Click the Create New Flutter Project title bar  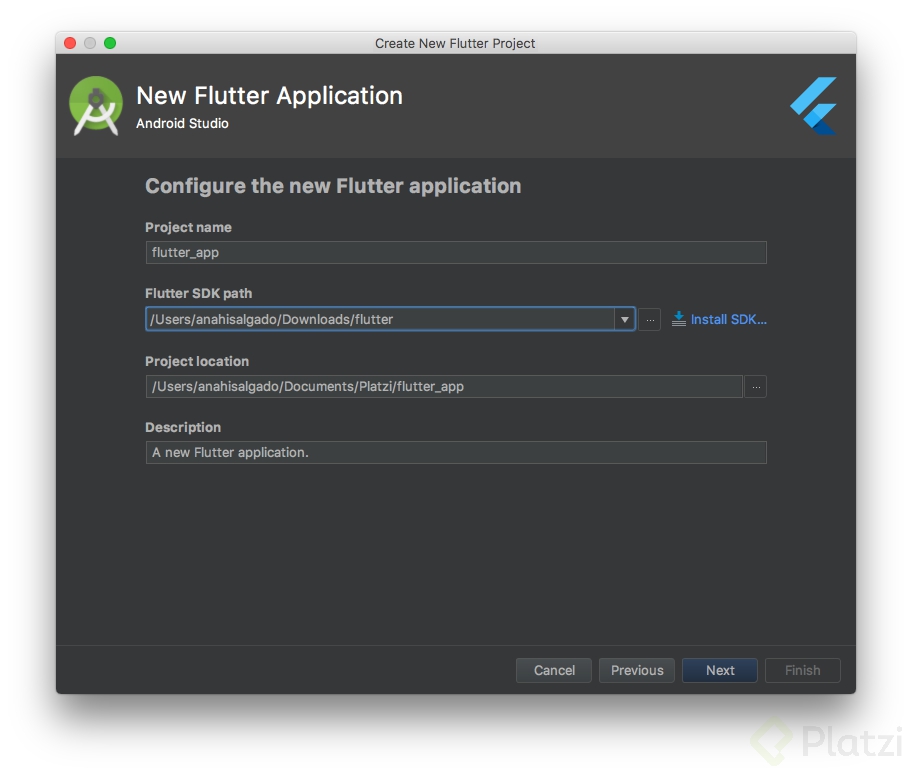click(x=455, y=43)
